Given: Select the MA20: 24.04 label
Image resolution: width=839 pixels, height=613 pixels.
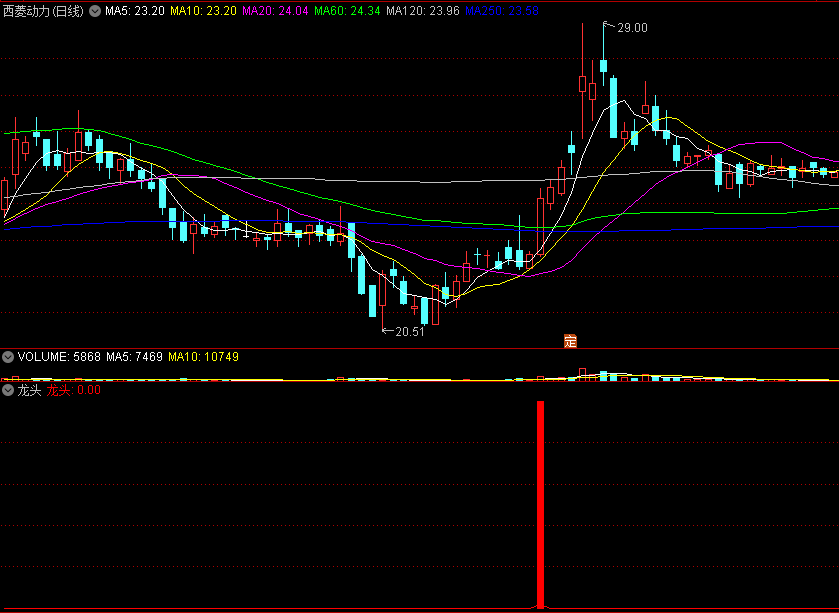Looking at the screenshot, I should 275,11.
